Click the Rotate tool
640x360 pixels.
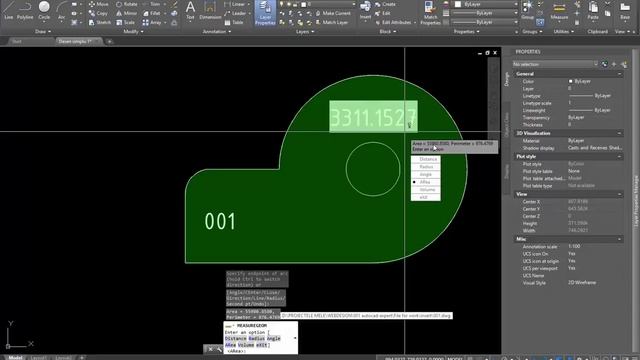[127, 4]
